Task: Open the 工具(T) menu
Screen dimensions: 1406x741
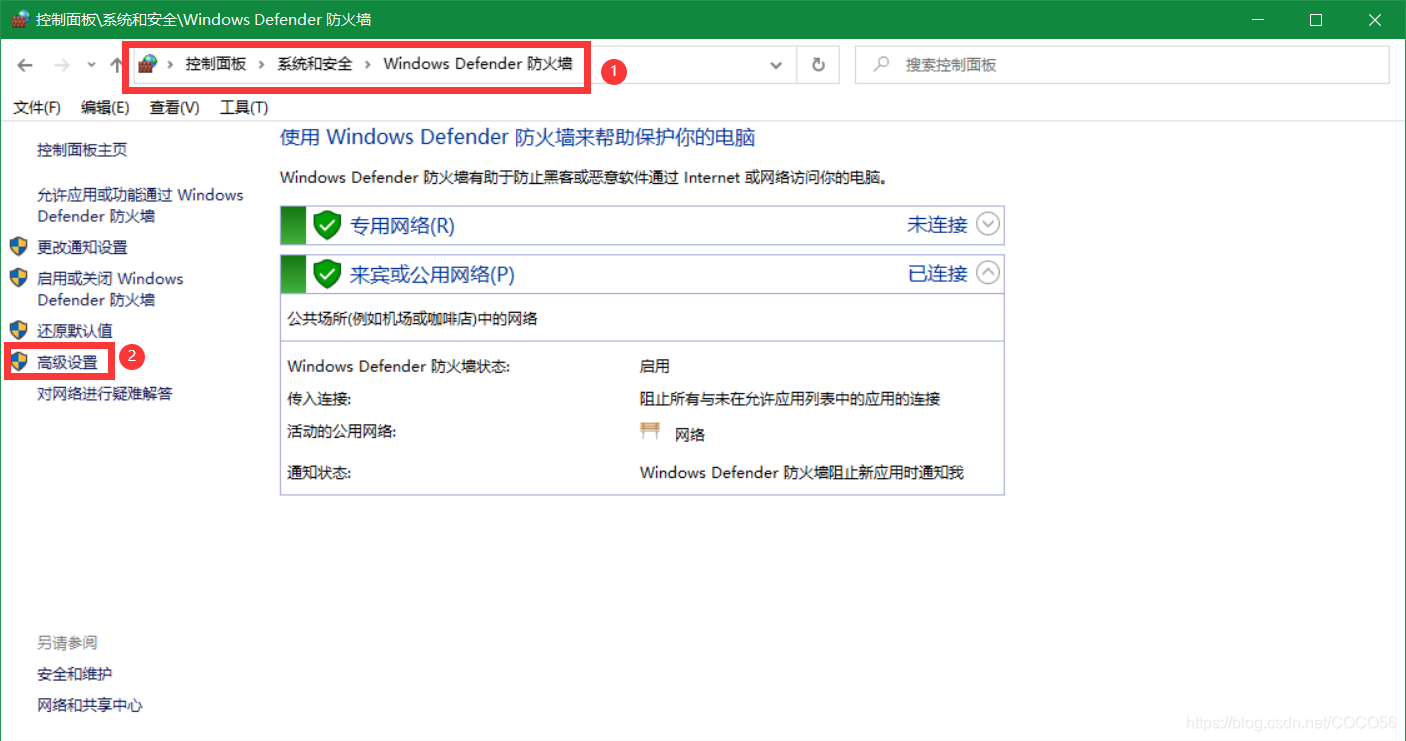Action: tap(244, 107)
